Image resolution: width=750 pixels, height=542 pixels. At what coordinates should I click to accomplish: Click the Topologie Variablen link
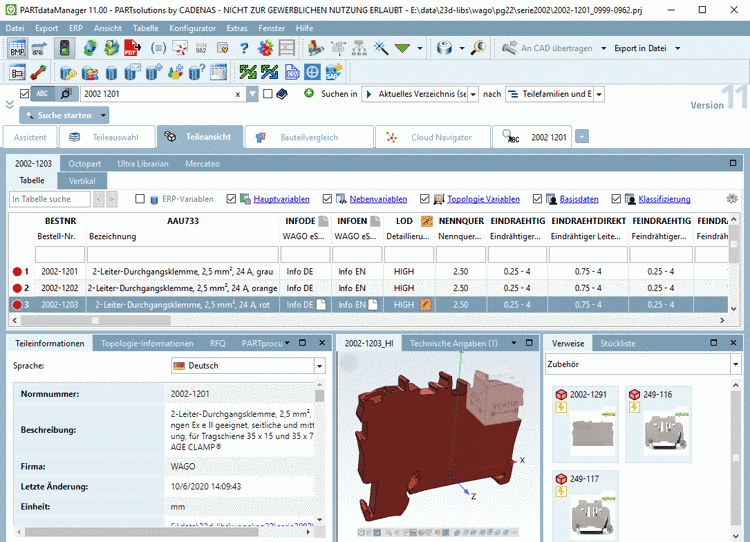[483, 199]
